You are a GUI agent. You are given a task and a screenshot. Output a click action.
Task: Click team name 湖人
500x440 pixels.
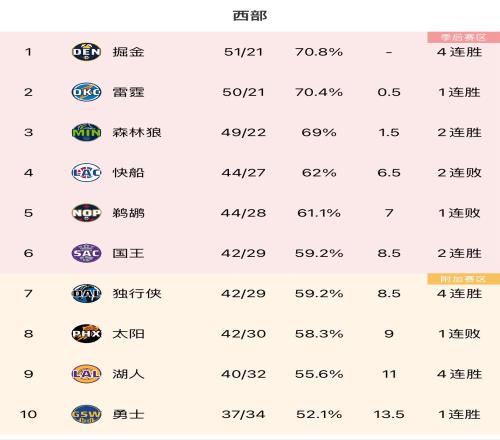pyautogui.click(x=128, y=374)
